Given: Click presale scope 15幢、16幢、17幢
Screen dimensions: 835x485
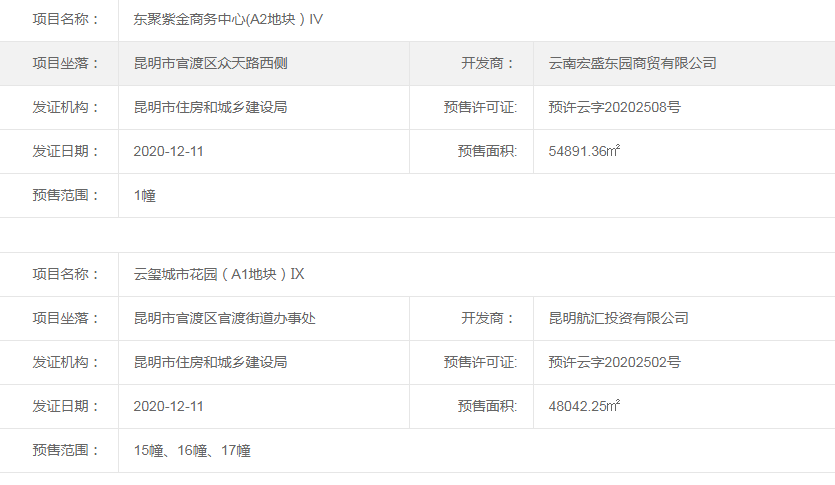Looking at the screenshot, I should [192, 451].
